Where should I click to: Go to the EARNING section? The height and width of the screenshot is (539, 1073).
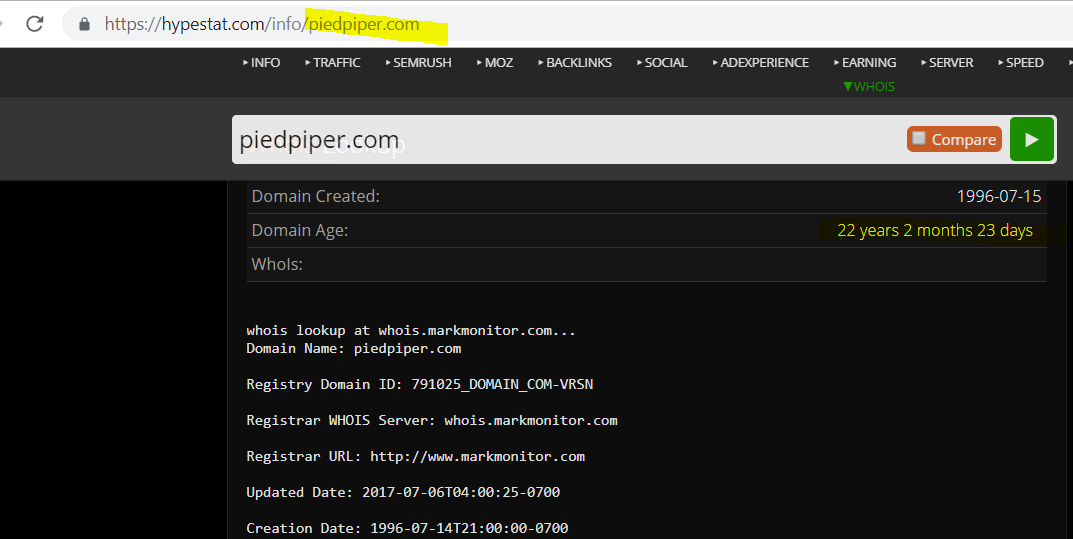(x=865, y=62)
